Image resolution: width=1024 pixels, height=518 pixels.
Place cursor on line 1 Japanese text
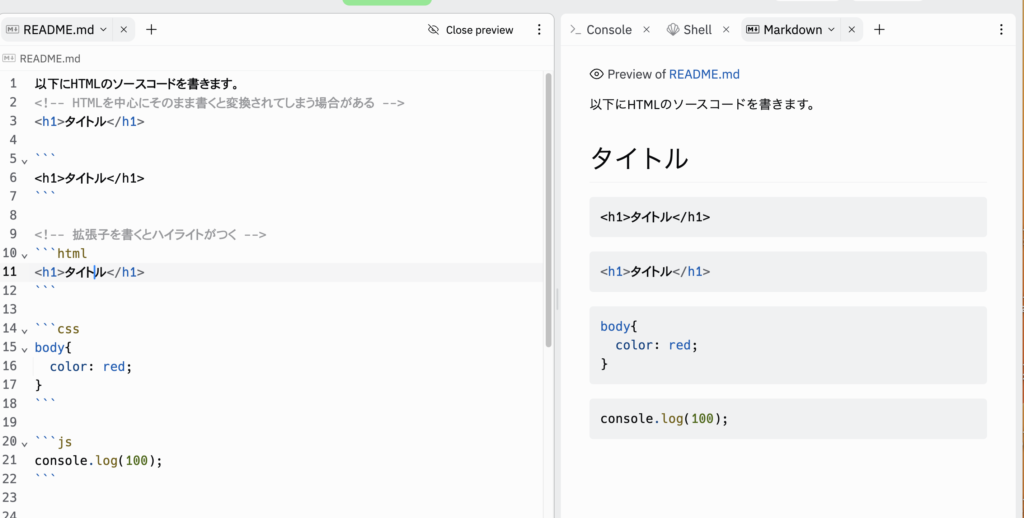pyautogui.click(x=137, y=84)
